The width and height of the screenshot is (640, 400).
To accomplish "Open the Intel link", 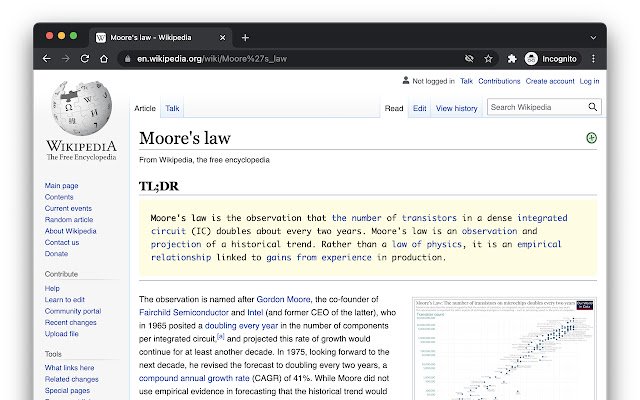I will (255, 313).
